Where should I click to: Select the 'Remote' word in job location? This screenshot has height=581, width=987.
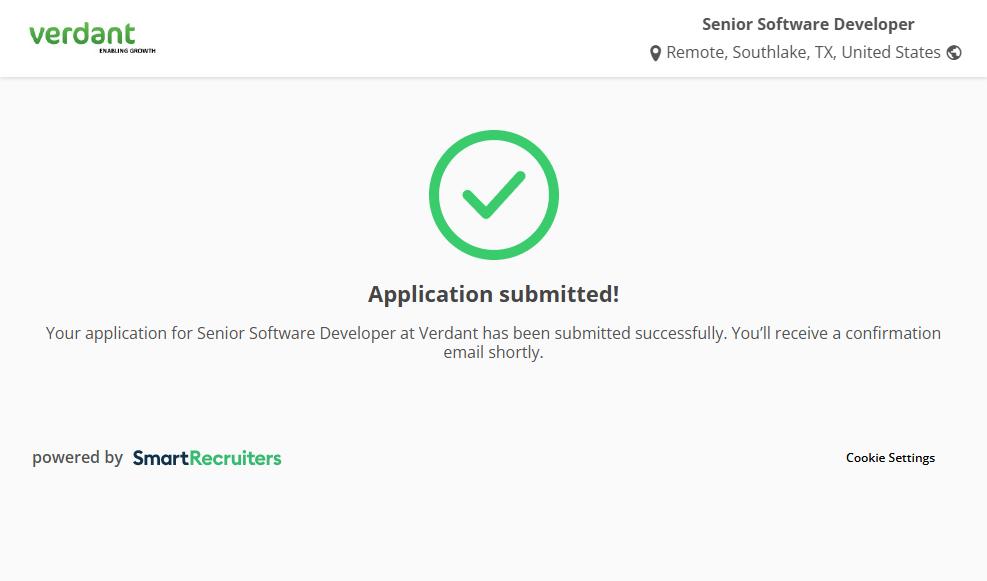click(x=694, y=52)
